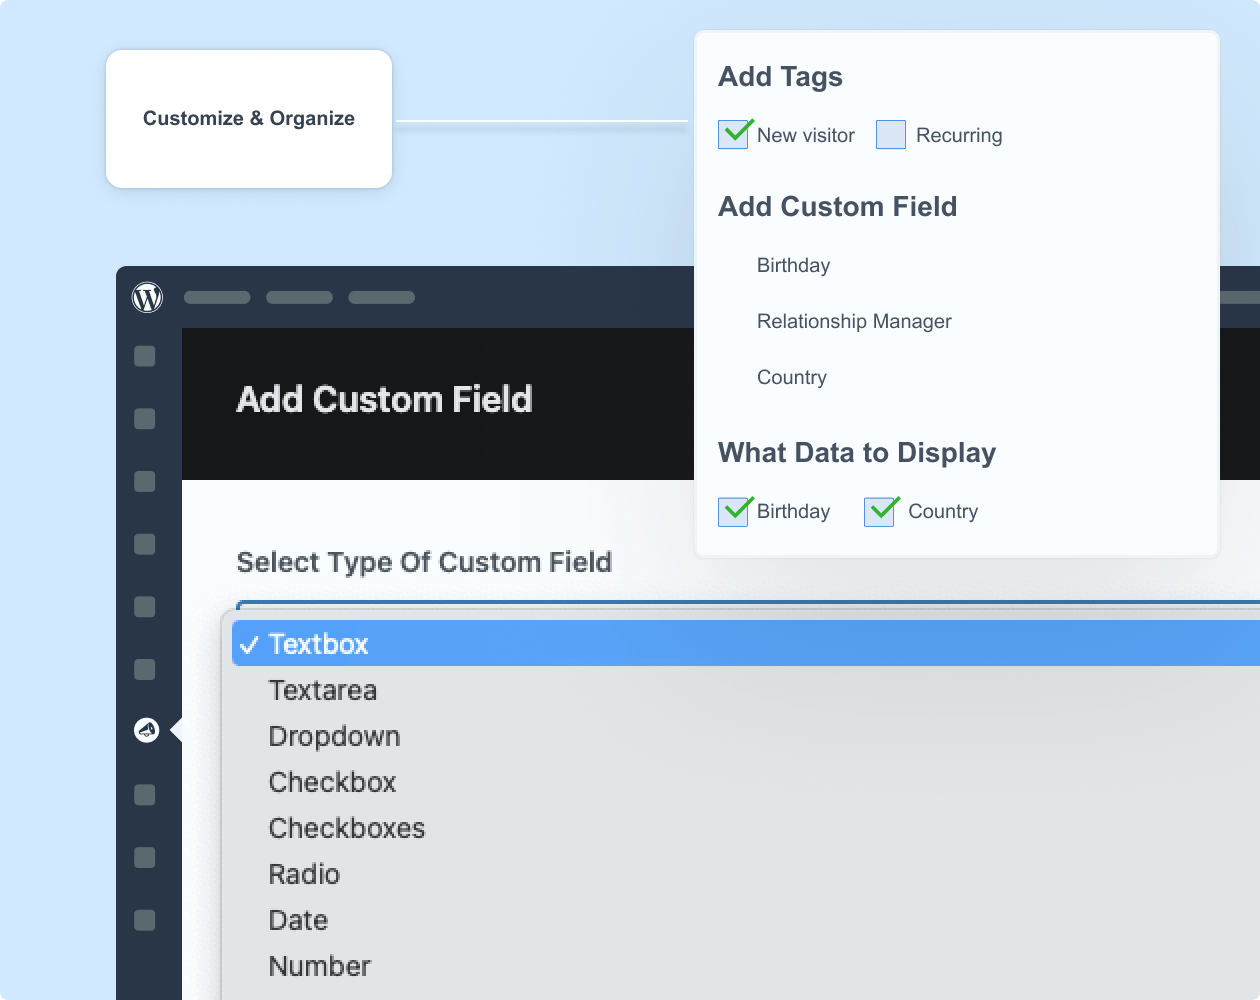The image size is (1260, 1000).
Task: Click the topmost gray sidebar menu icon
Action: pos(145,356)
